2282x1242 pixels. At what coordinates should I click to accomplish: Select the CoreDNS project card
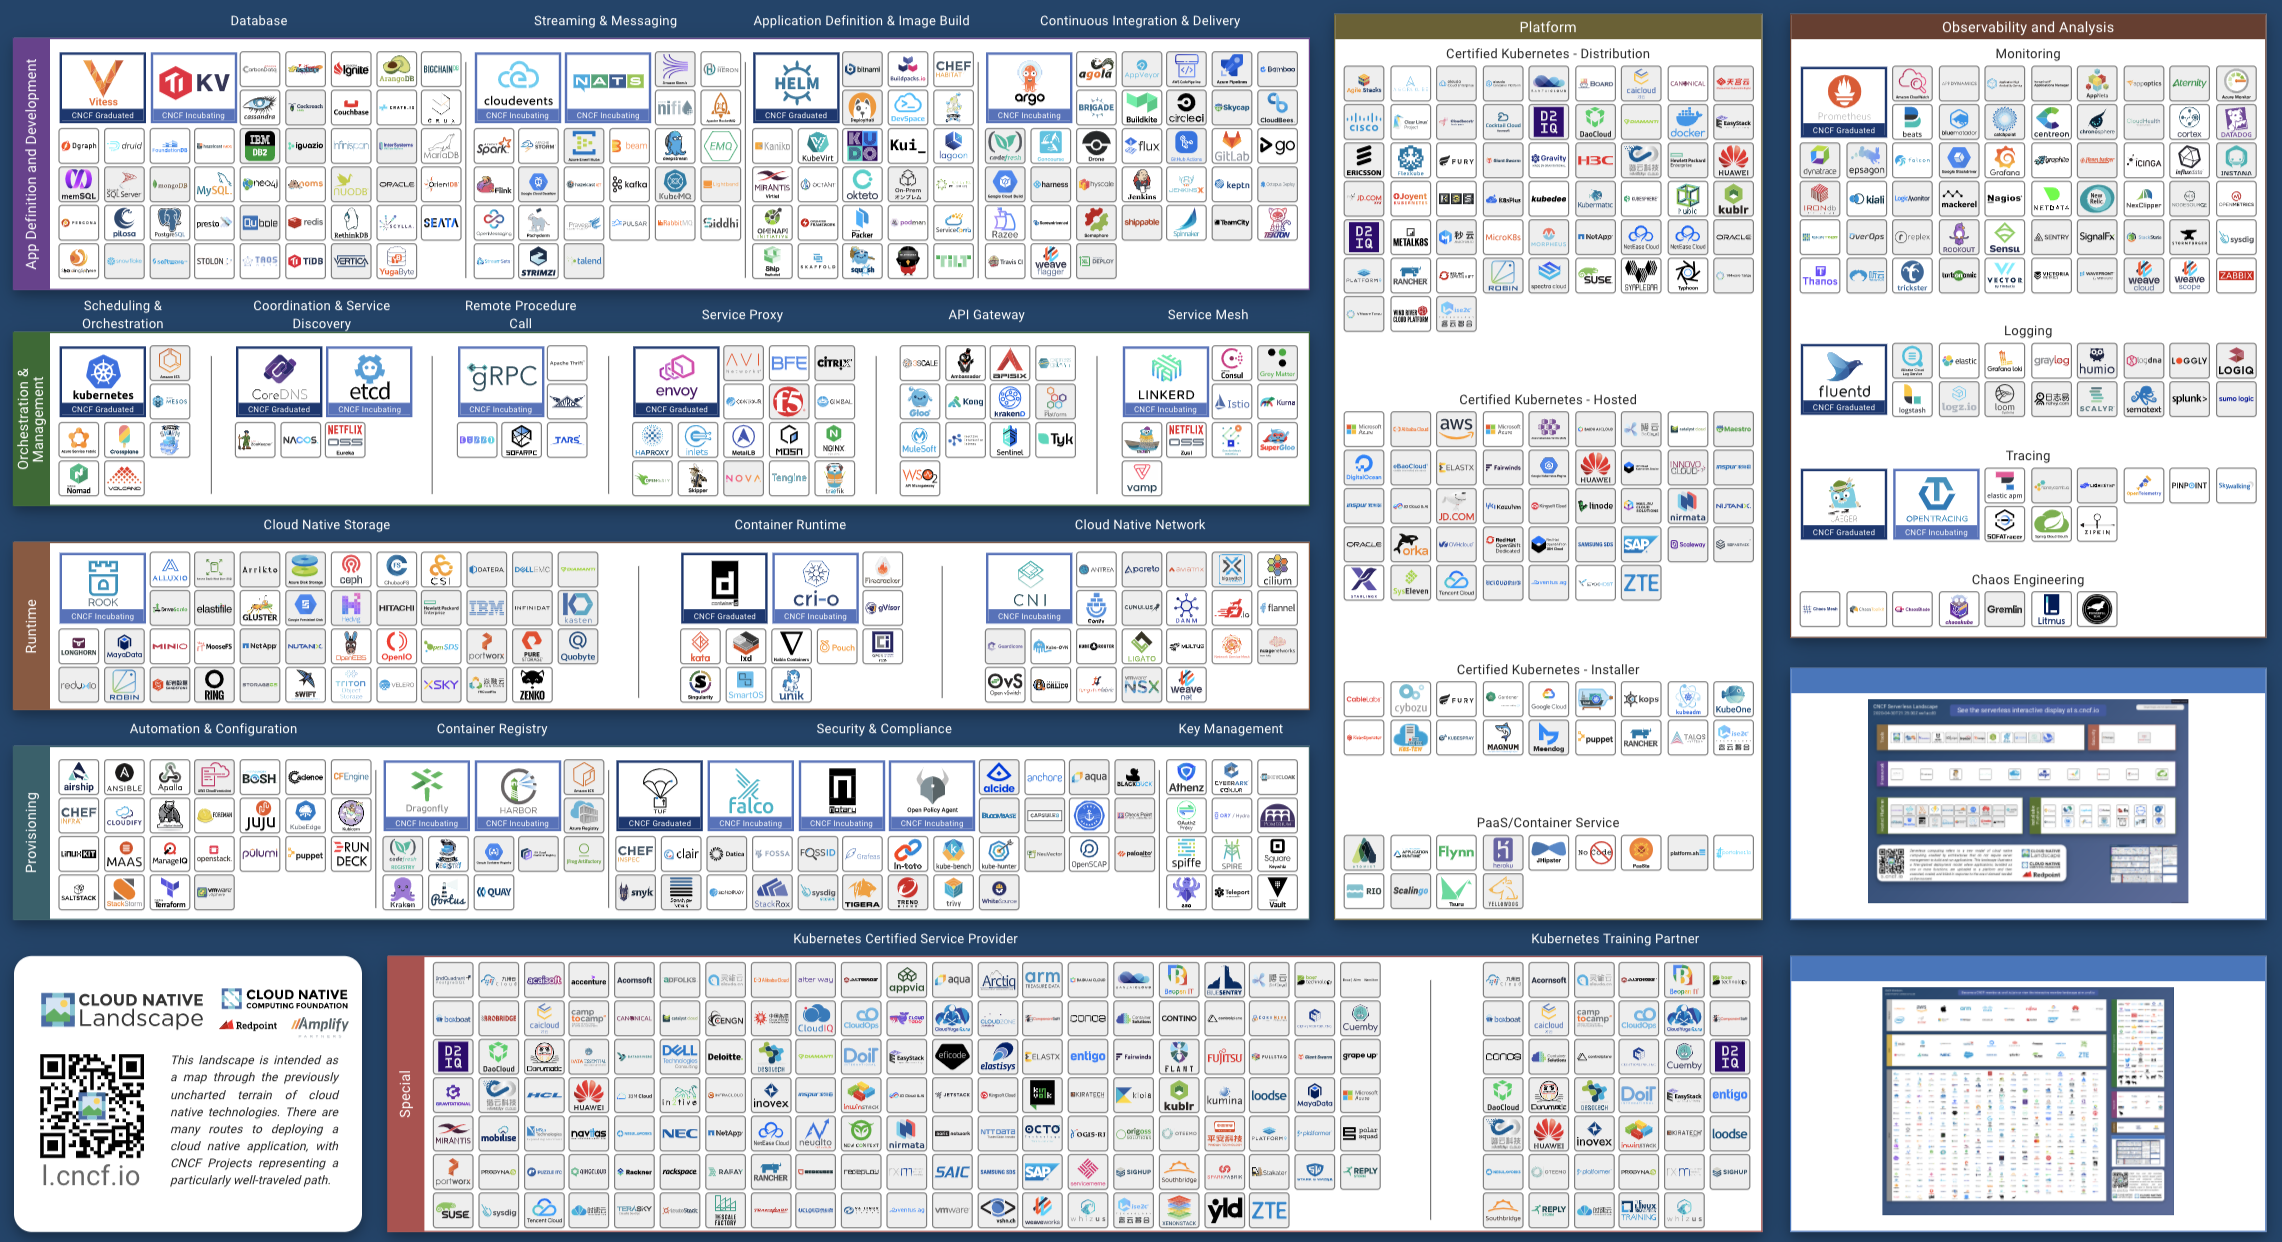[x=279, y=380]
